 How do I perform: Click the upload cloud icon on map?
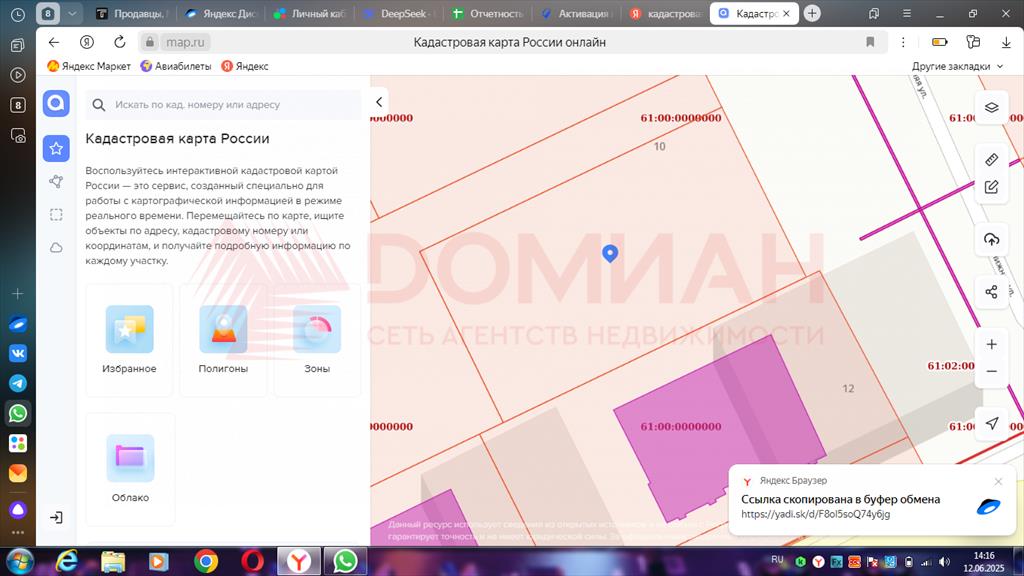pyautogui.click(x=991, y=240)
